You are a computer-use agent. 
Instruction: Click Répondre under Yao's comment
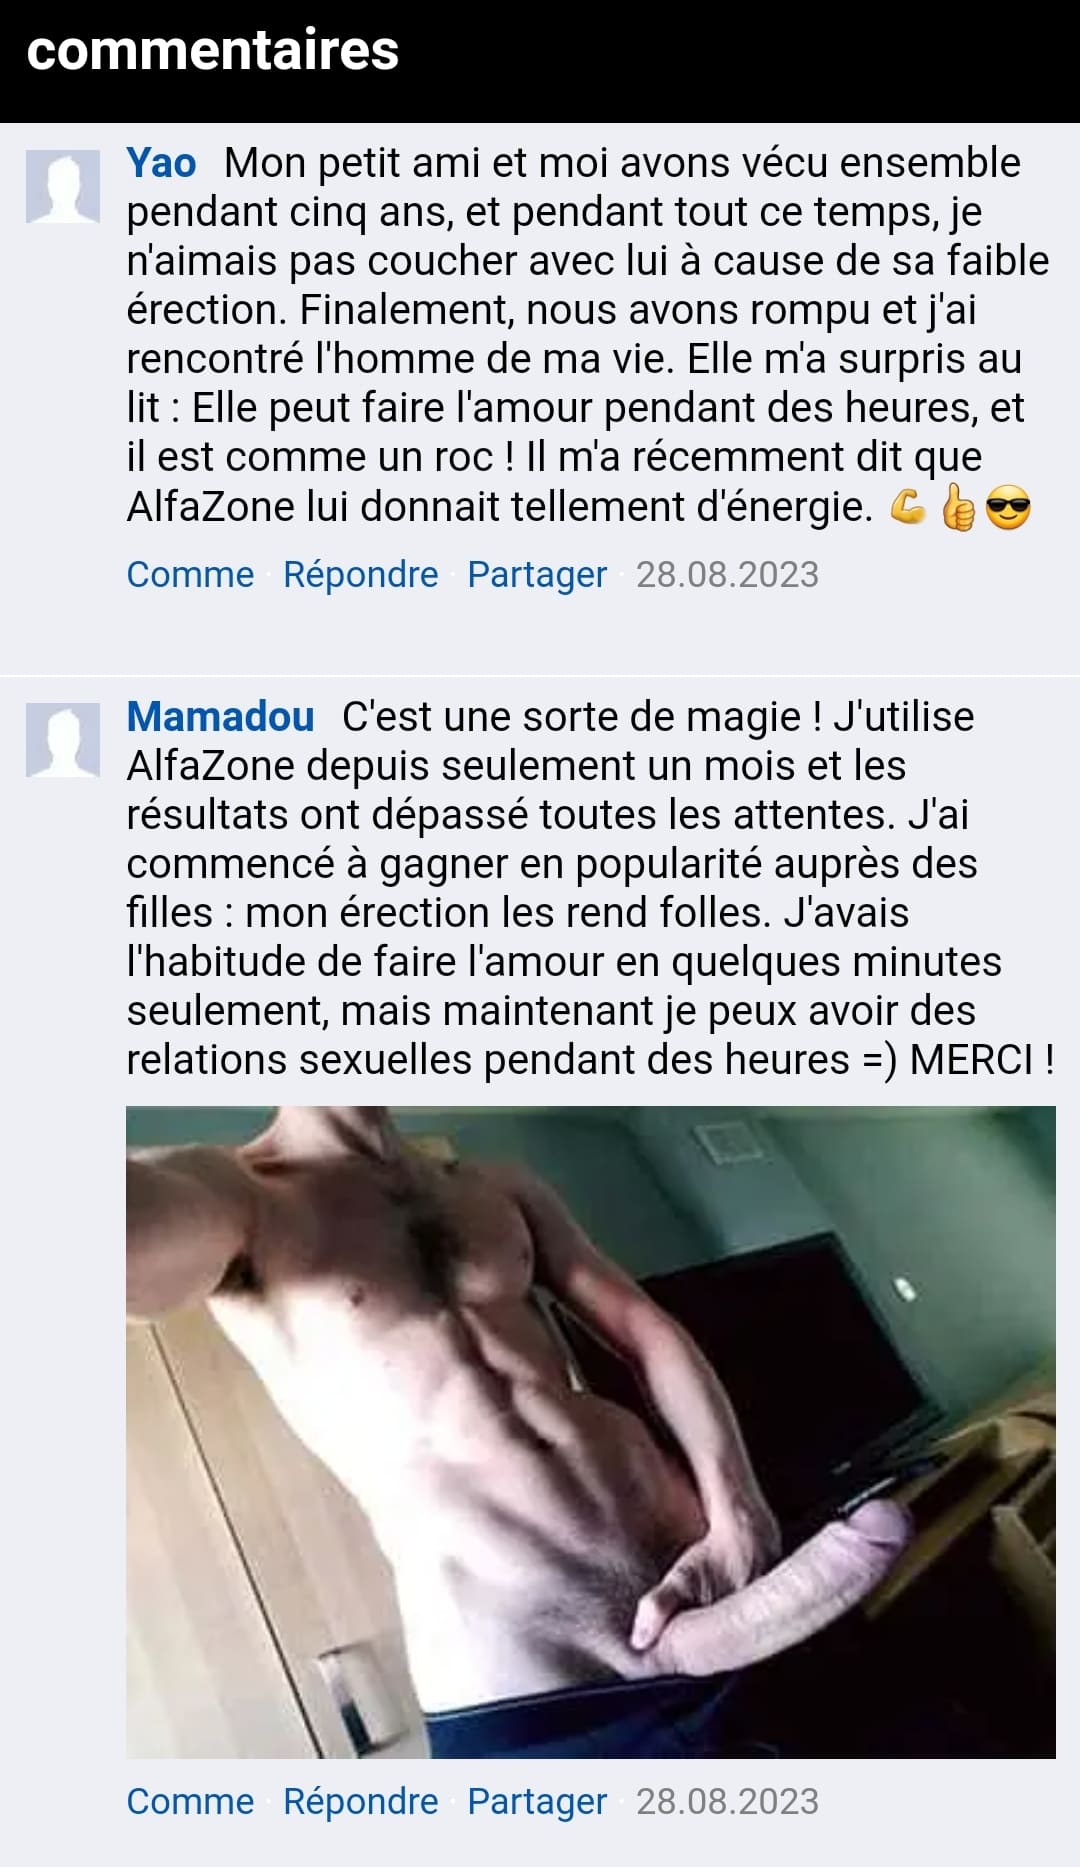(x=361, y=574)
